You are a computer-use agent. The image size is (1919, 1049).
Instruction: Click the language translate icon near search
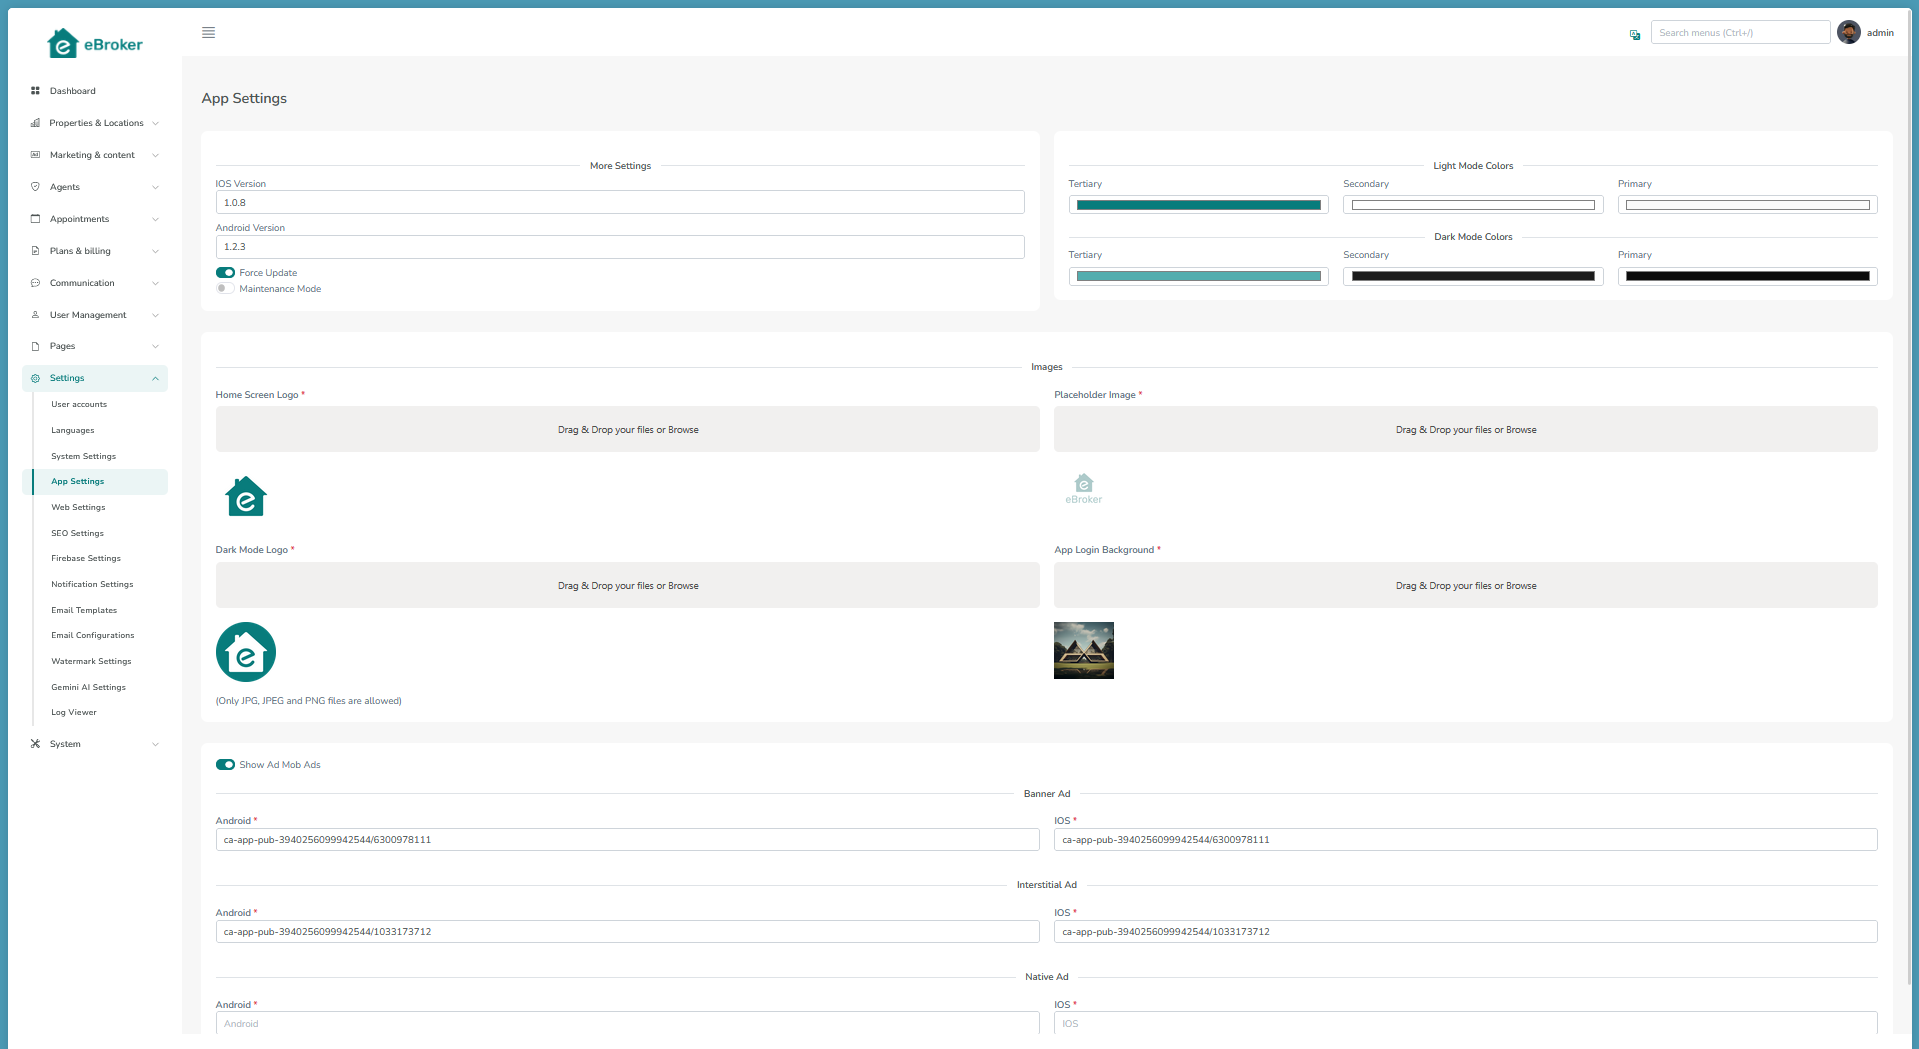[x=1634, y=34]
